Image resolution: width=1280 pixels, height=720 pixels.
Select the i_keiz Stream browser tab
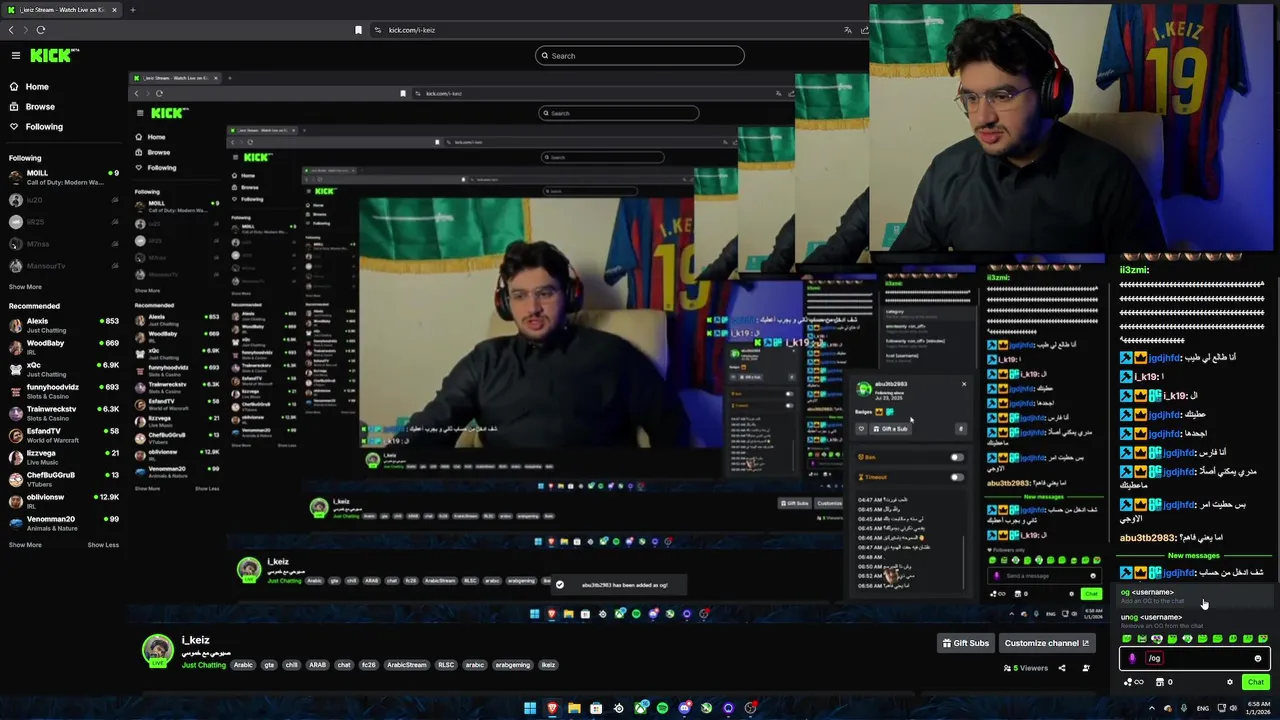60,10
